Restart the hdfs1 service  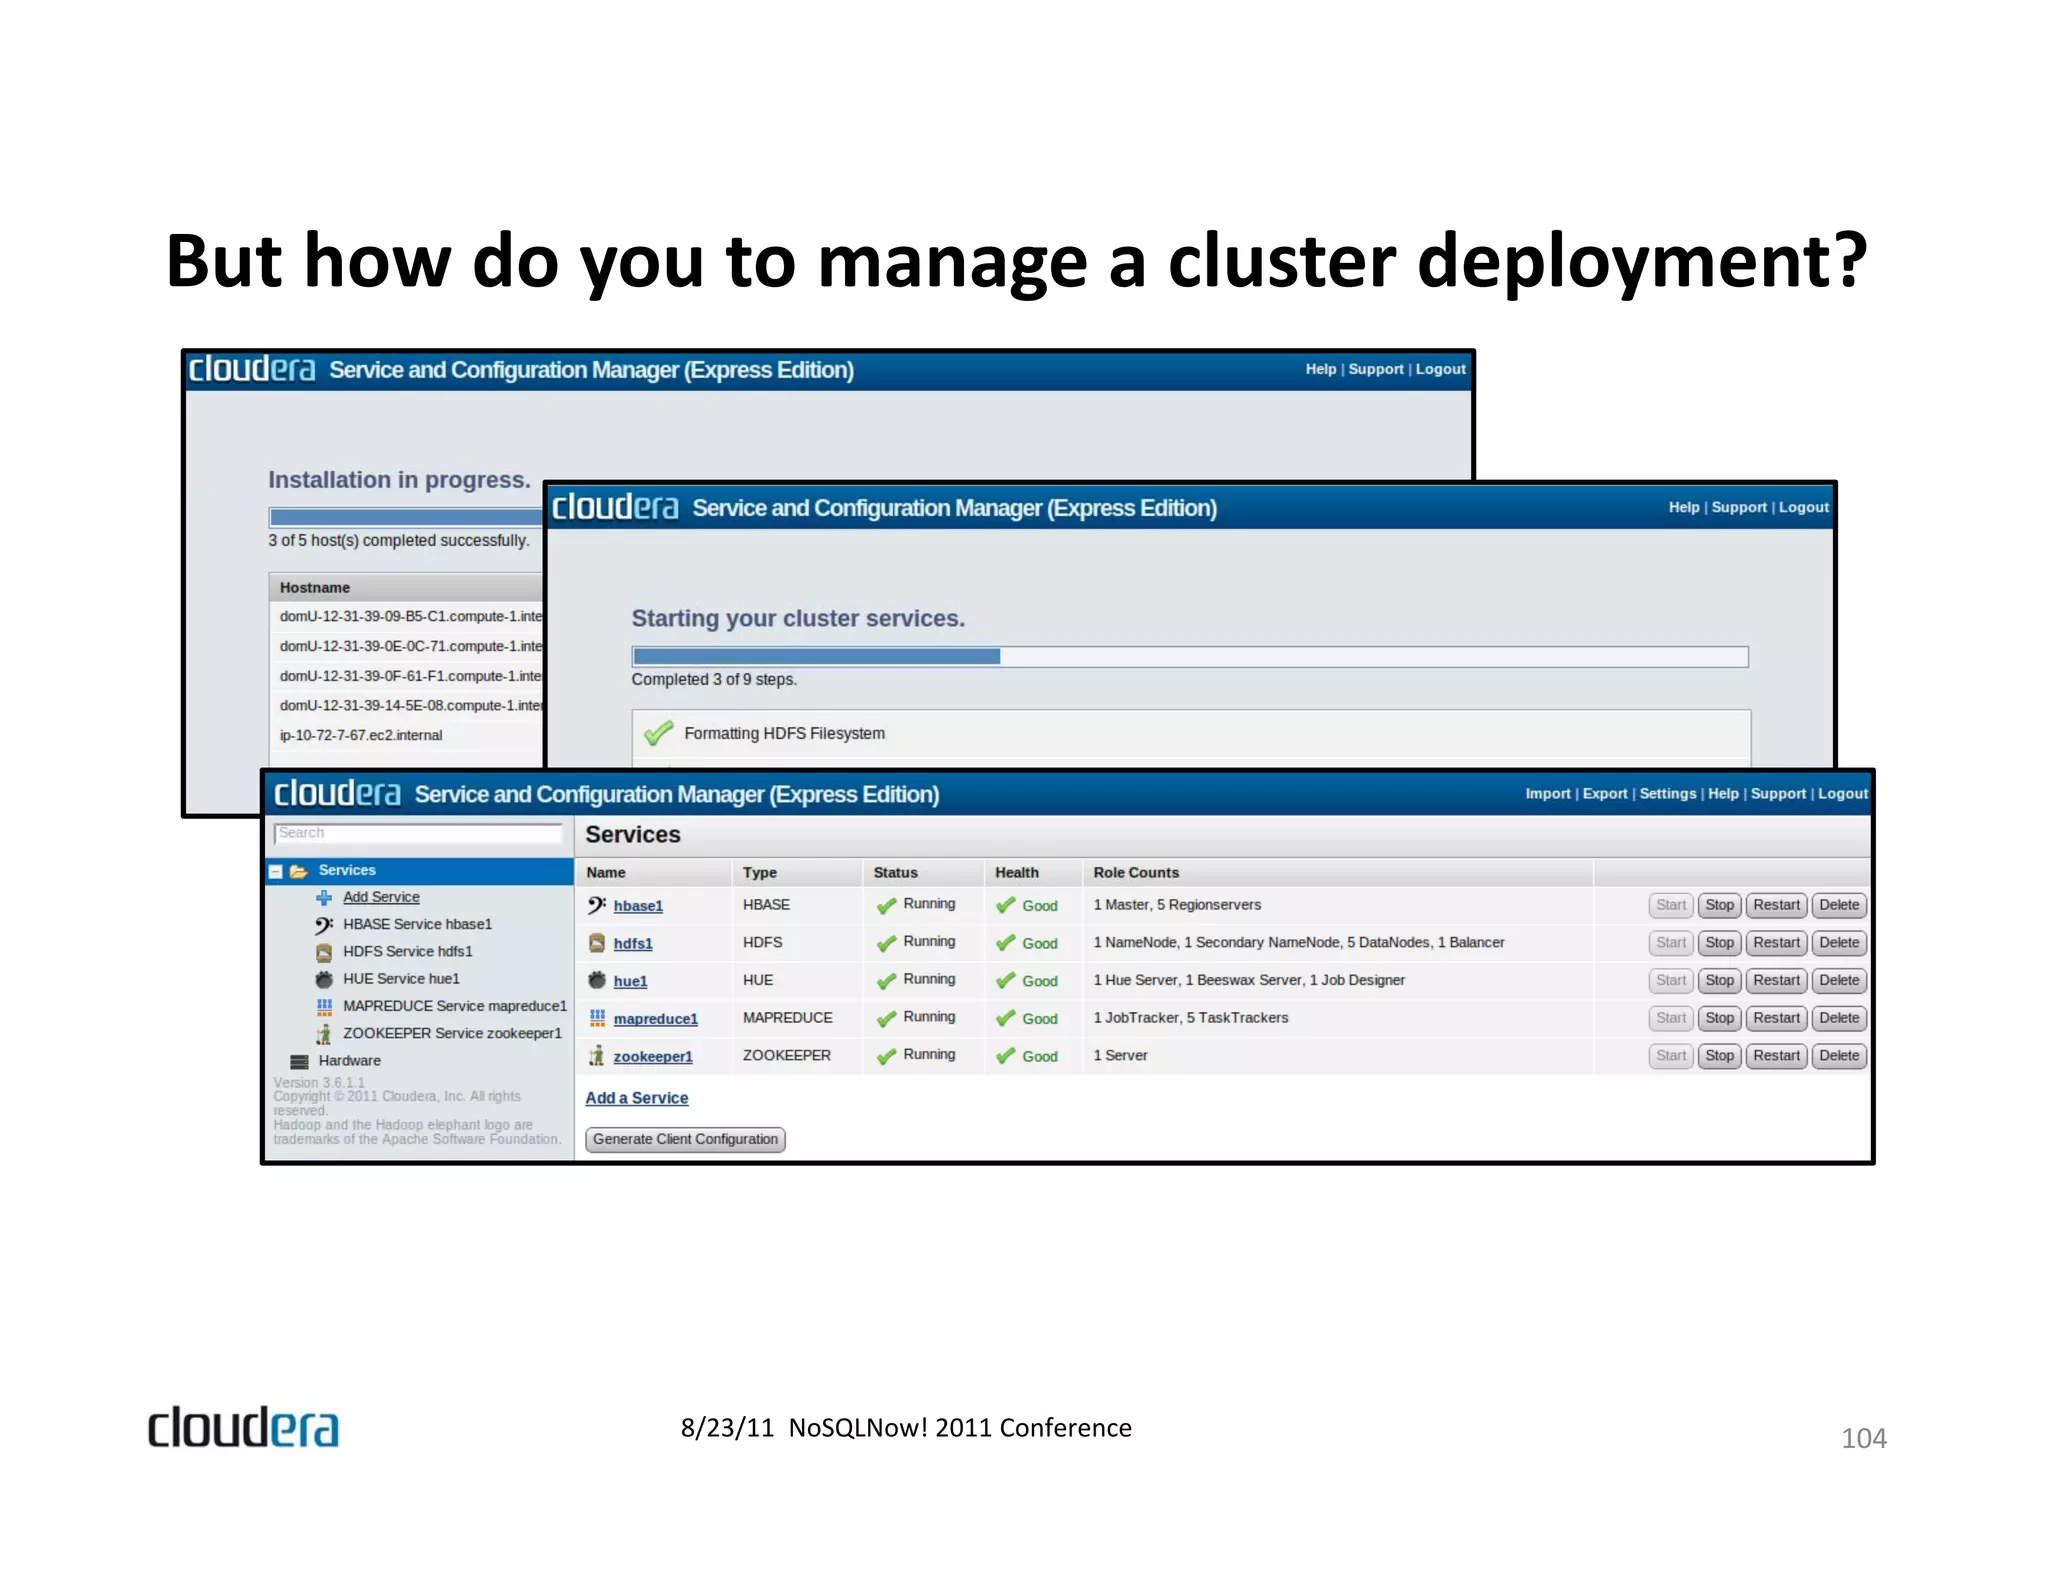coord(1776,943)
